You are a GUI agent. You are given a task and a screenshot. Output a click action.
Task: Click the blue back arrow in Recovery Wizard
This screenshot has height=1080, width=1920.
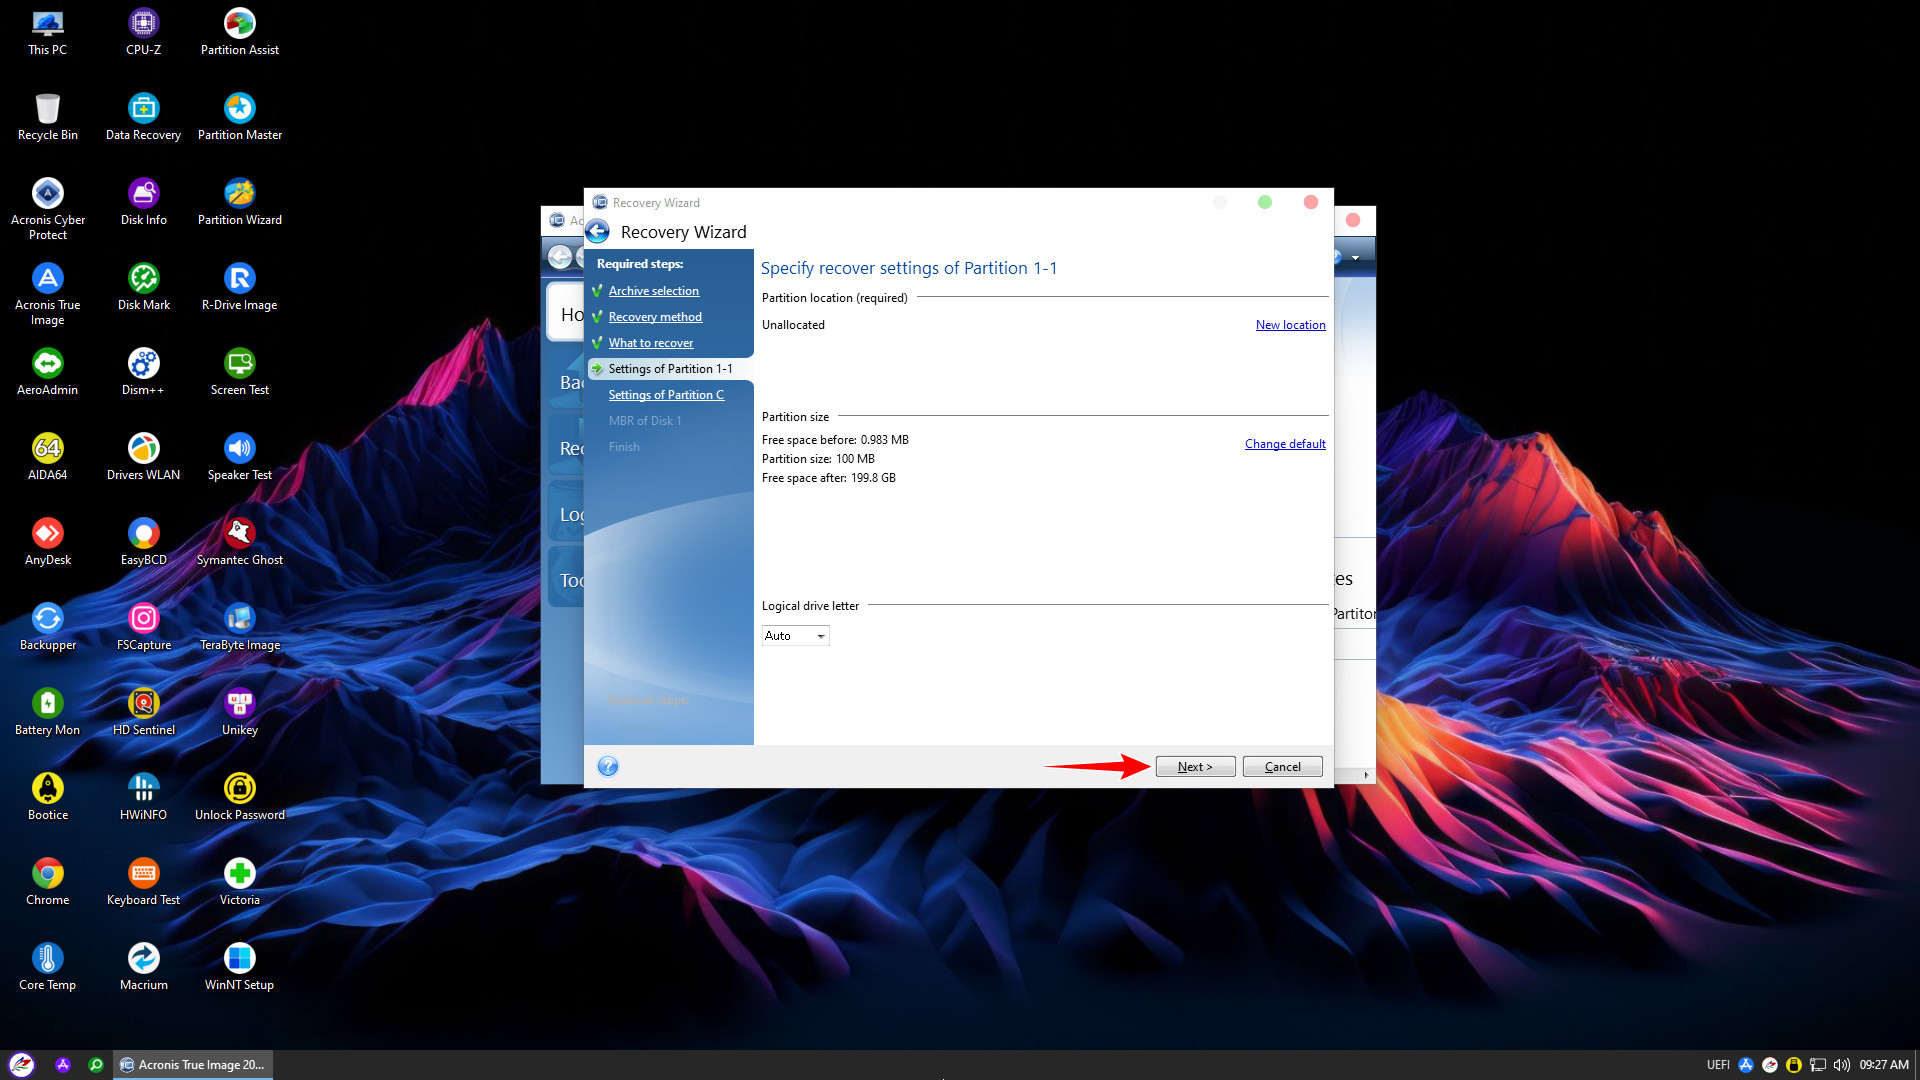click(597, 232)
